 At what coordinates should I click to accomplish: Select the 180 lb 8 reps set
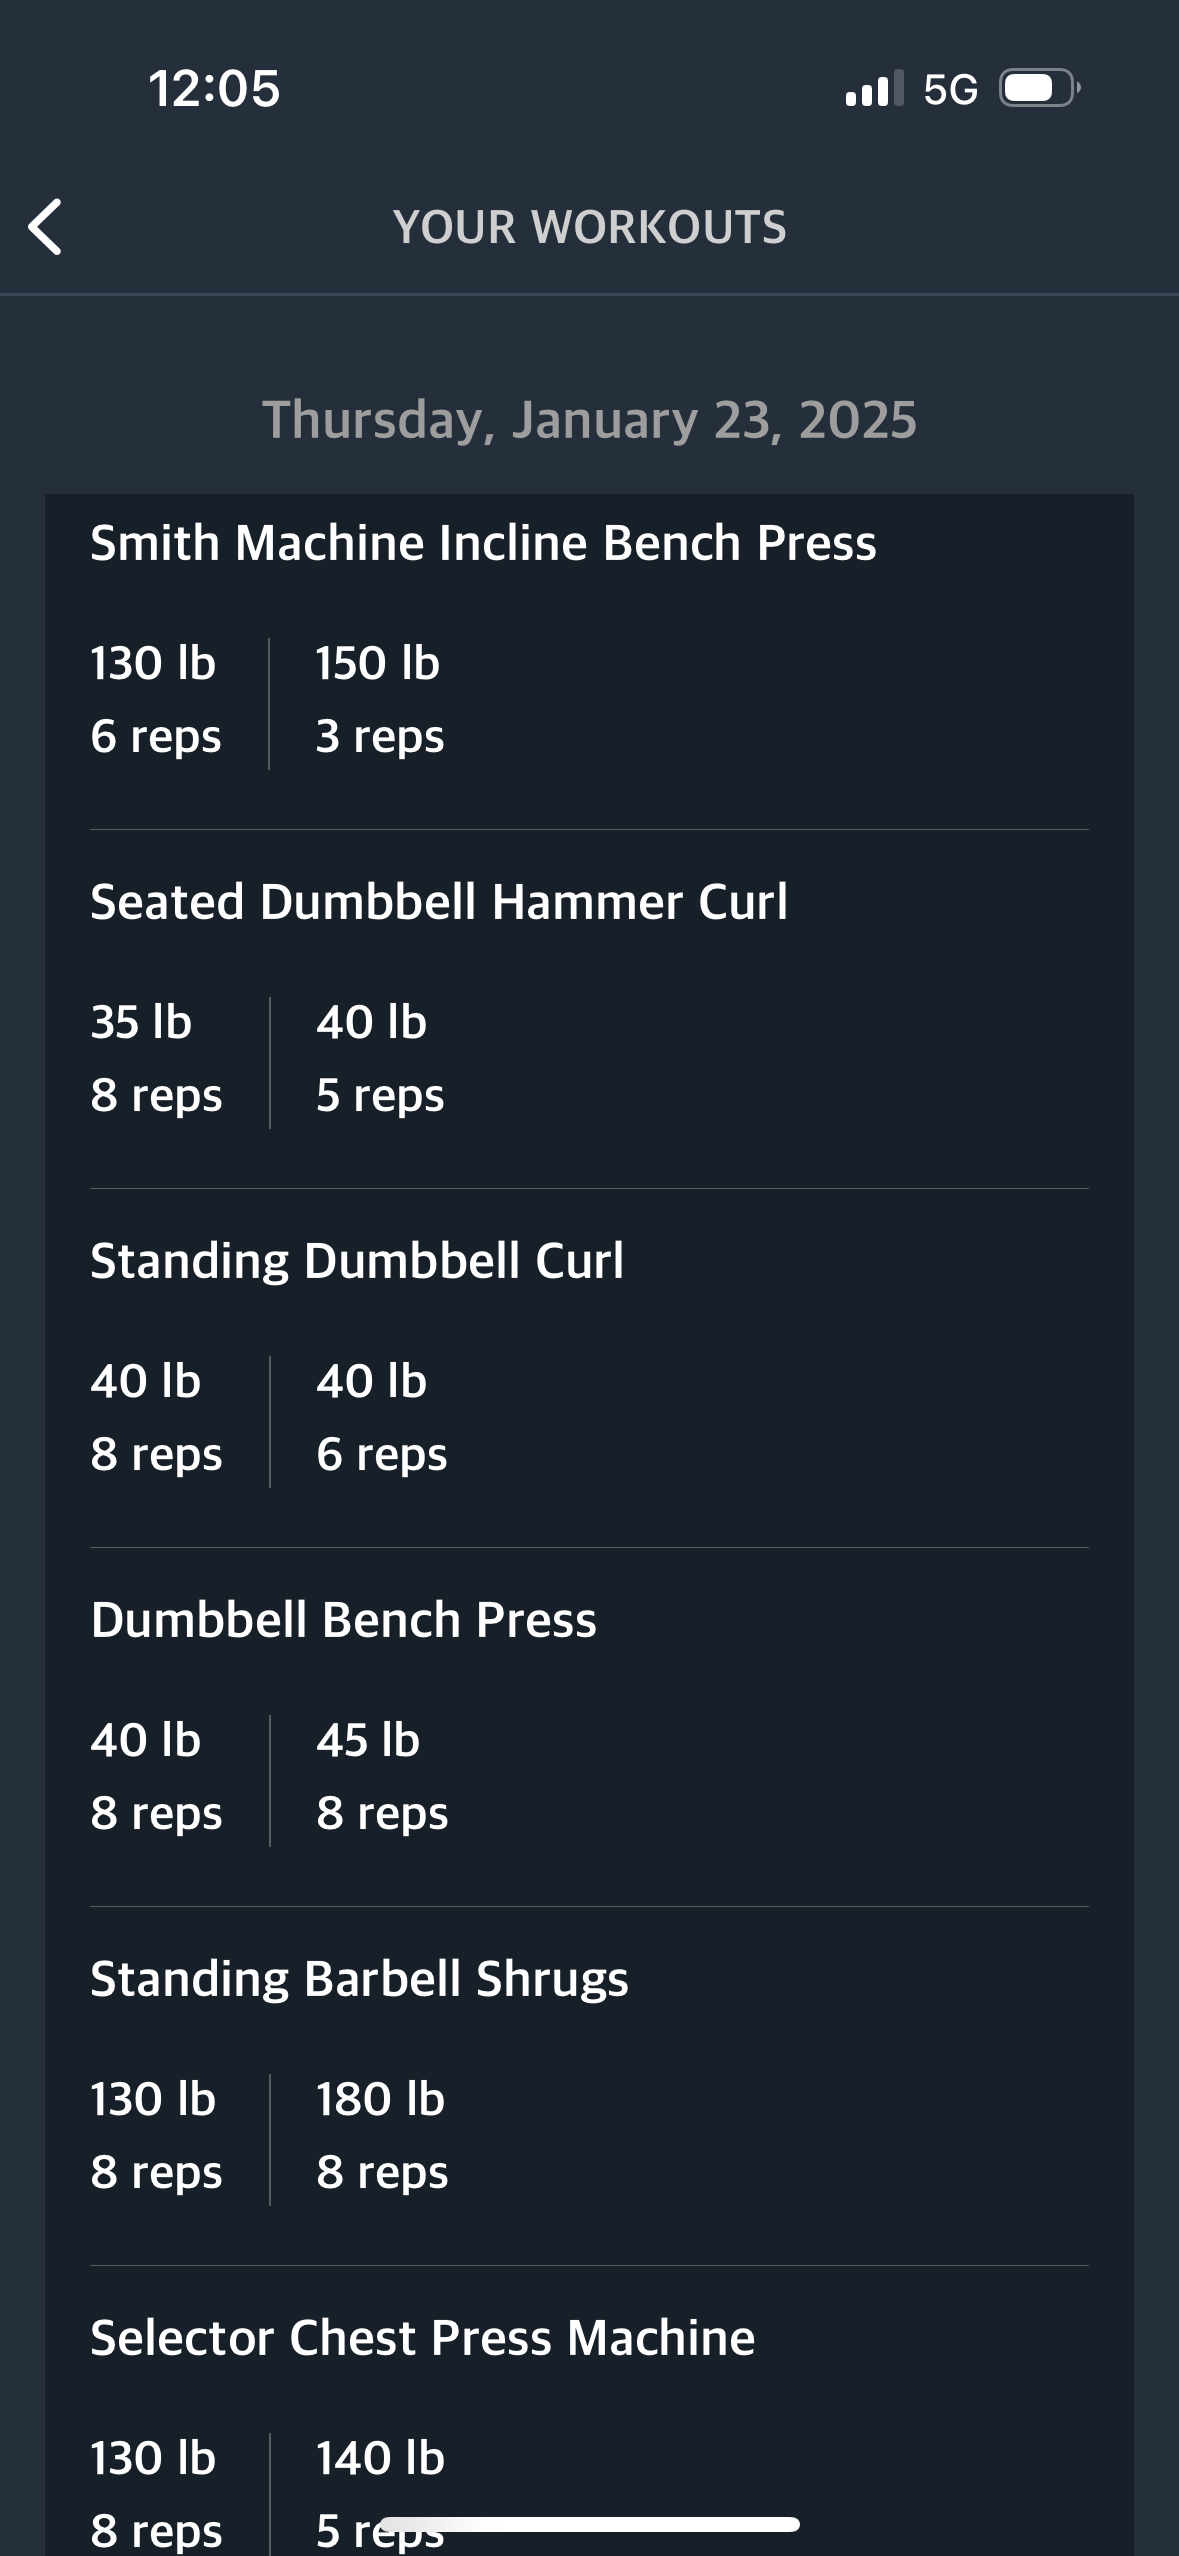pos(382,2136)
